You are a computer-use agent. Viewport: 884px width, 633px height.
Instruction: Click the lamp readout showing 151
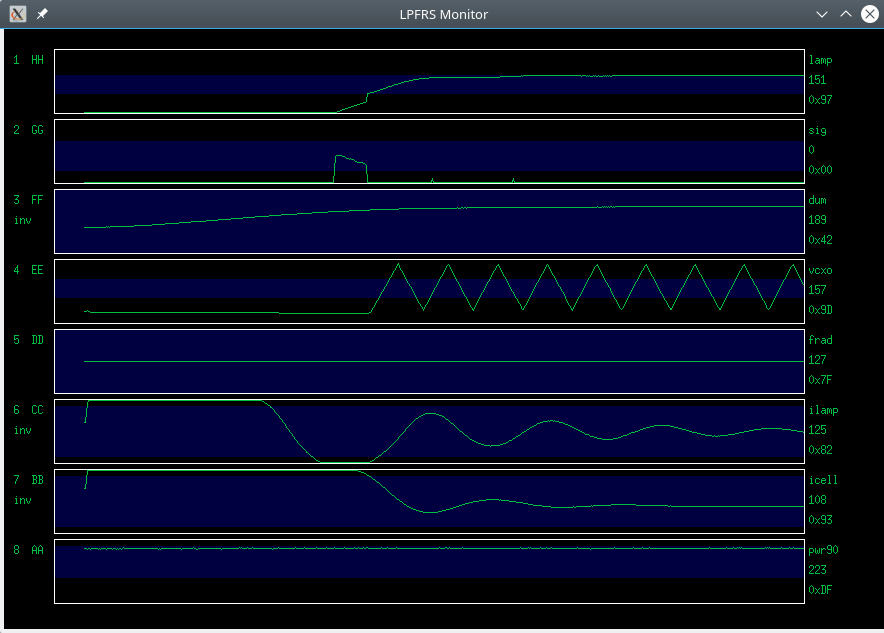[x=816, y=80]
